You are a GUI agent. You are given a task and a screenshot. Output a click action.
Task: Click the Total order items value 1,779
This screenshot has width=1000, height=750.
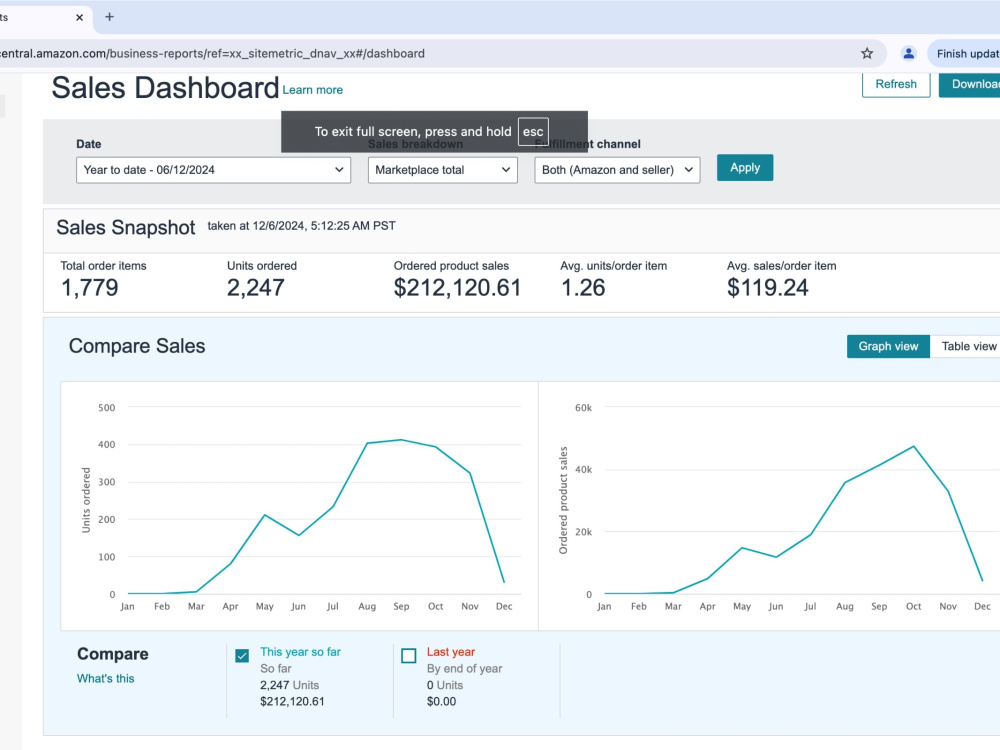tap(89, 288)
